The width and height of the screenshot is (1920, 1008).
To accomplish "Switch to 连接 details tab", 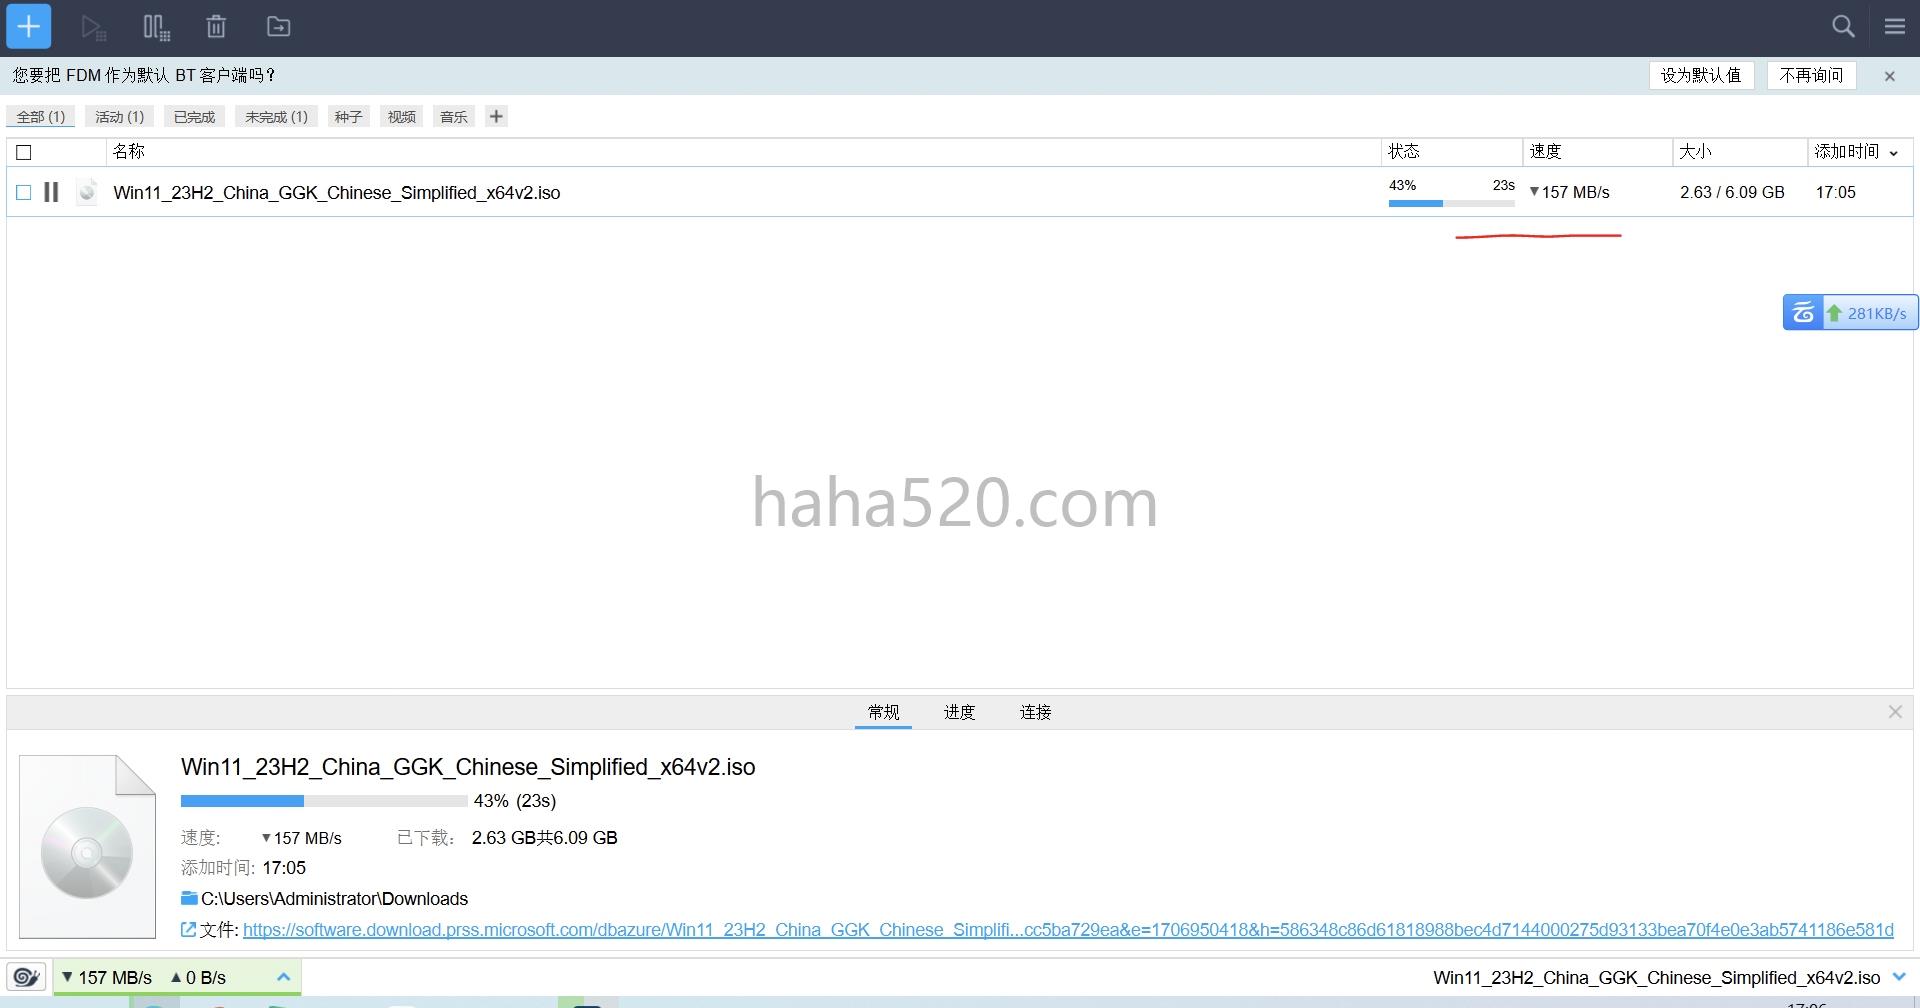I will point(1035,712).
